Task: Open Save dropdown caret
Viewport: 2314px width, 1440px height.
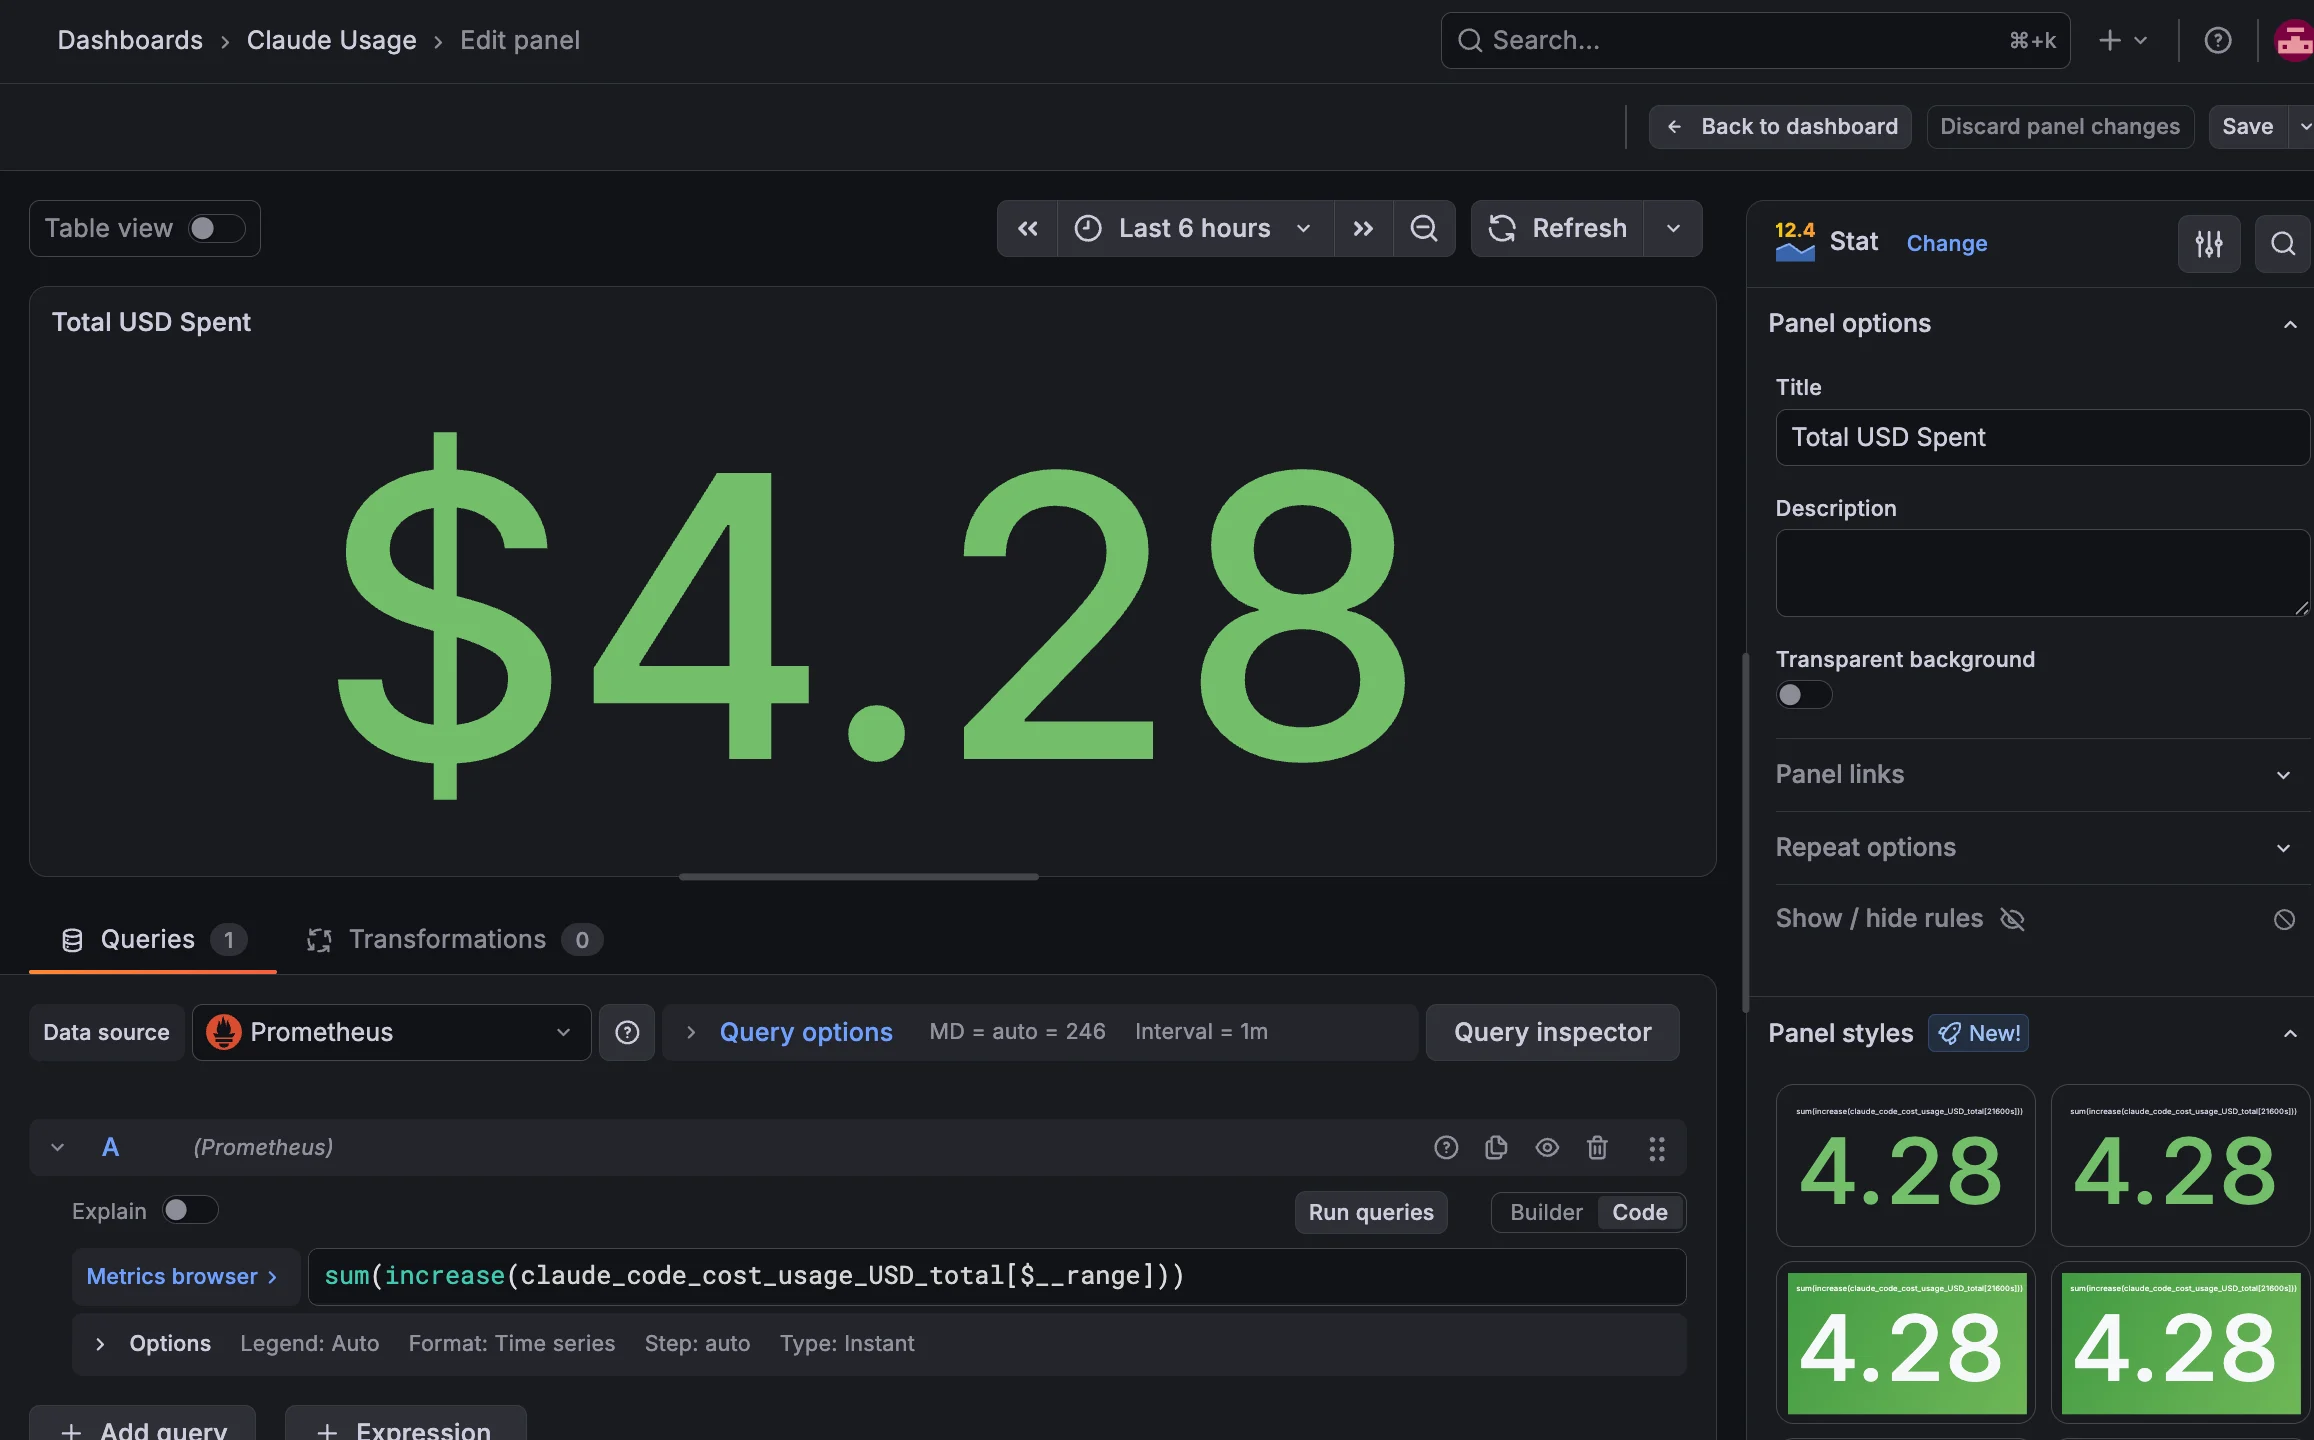Action: point(2302,127)
